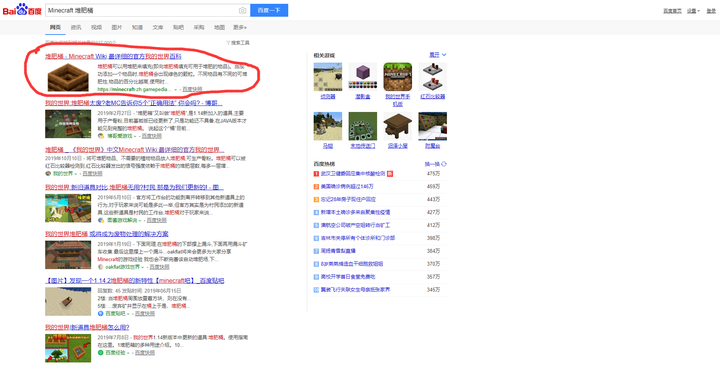
Task: Open camera image search in search box
Action: coord(242,10)
